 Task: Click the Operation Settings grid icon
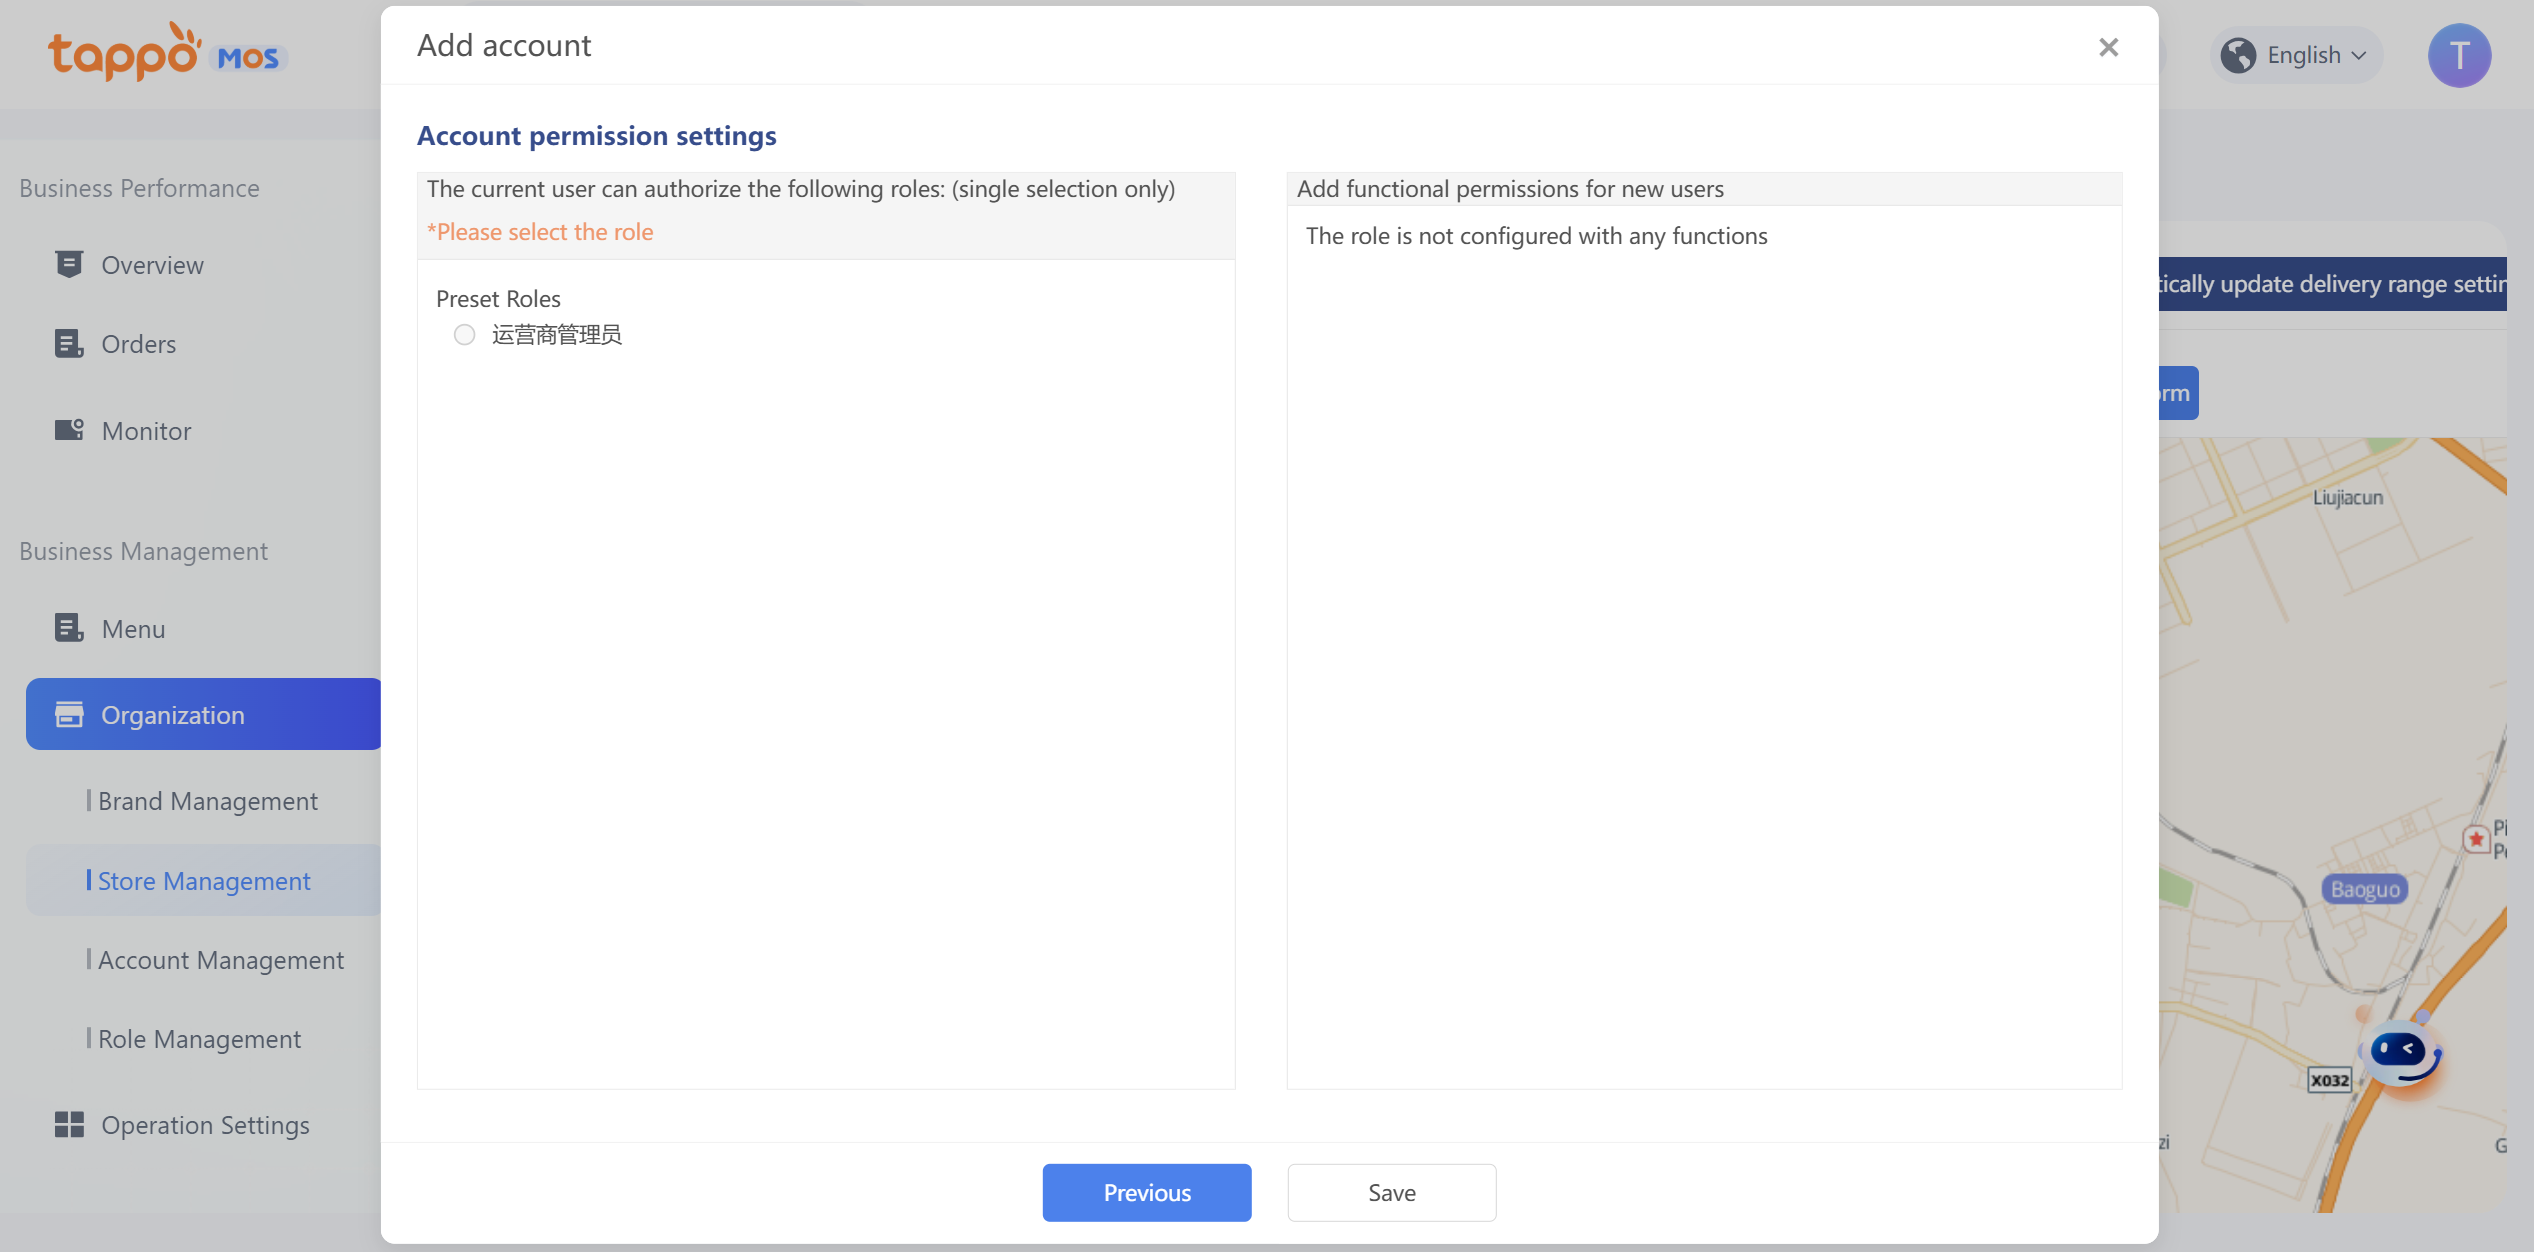69,1124
